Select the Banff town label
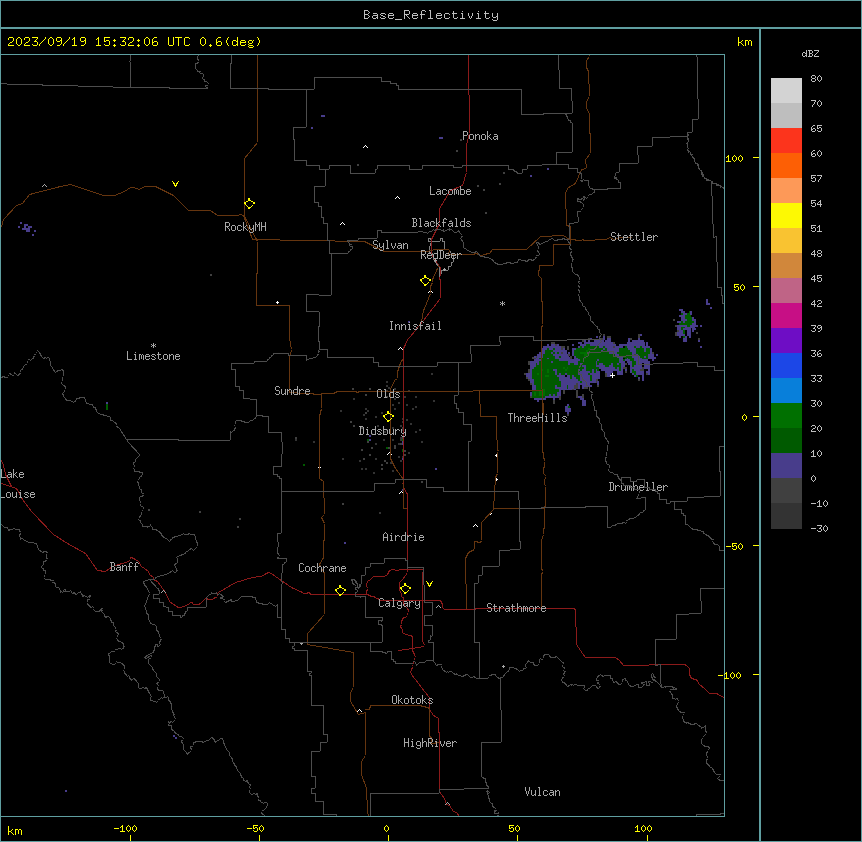 pos(124,567)
